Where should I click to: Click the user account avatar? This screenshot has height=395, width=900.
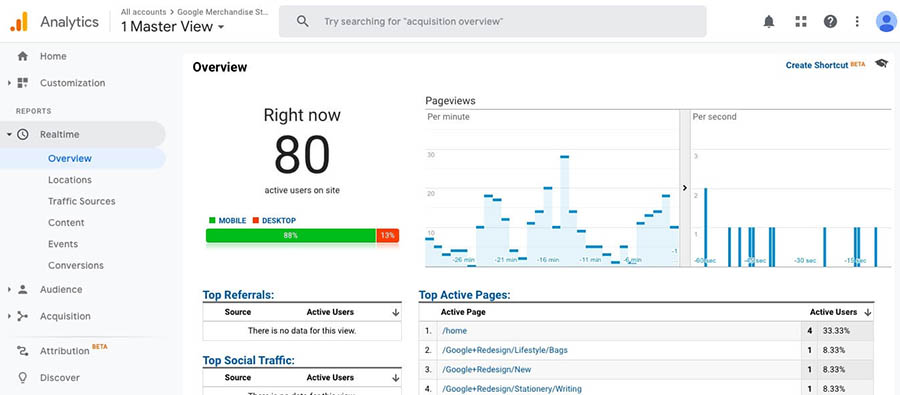pyautogui.click(x=886, y=21)
